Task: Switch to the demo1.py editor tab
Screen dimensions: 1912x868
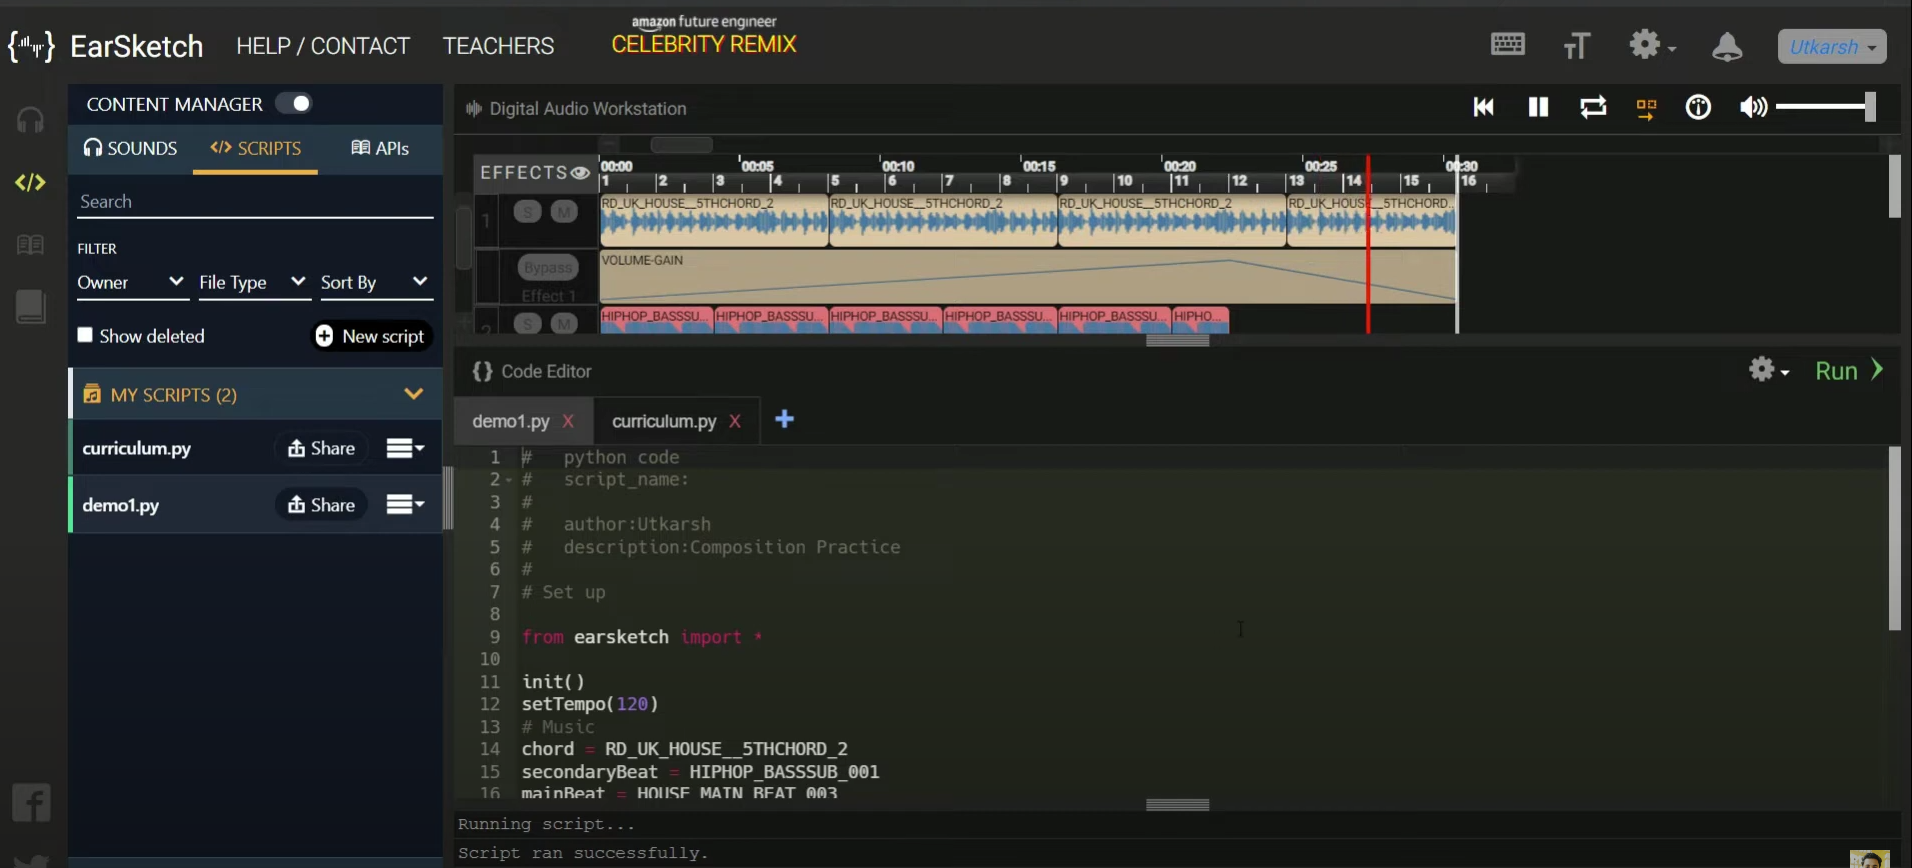Action: point(511,421)
